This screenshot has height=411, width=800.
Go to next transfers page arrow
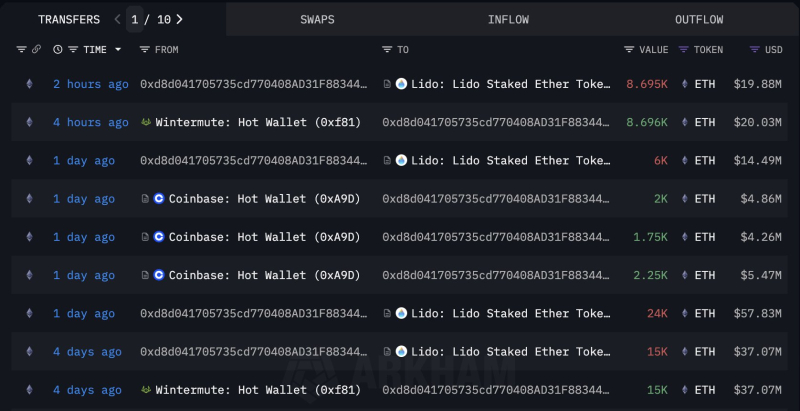tap(179, 19)
